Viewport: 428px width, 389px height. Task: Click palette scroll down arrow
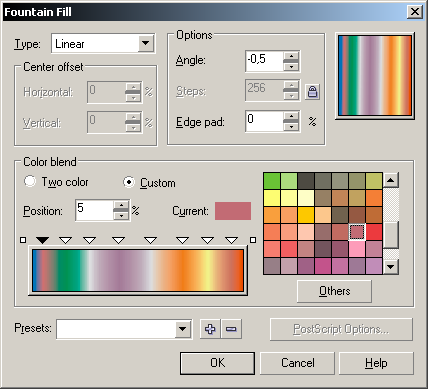pos(391,266)
